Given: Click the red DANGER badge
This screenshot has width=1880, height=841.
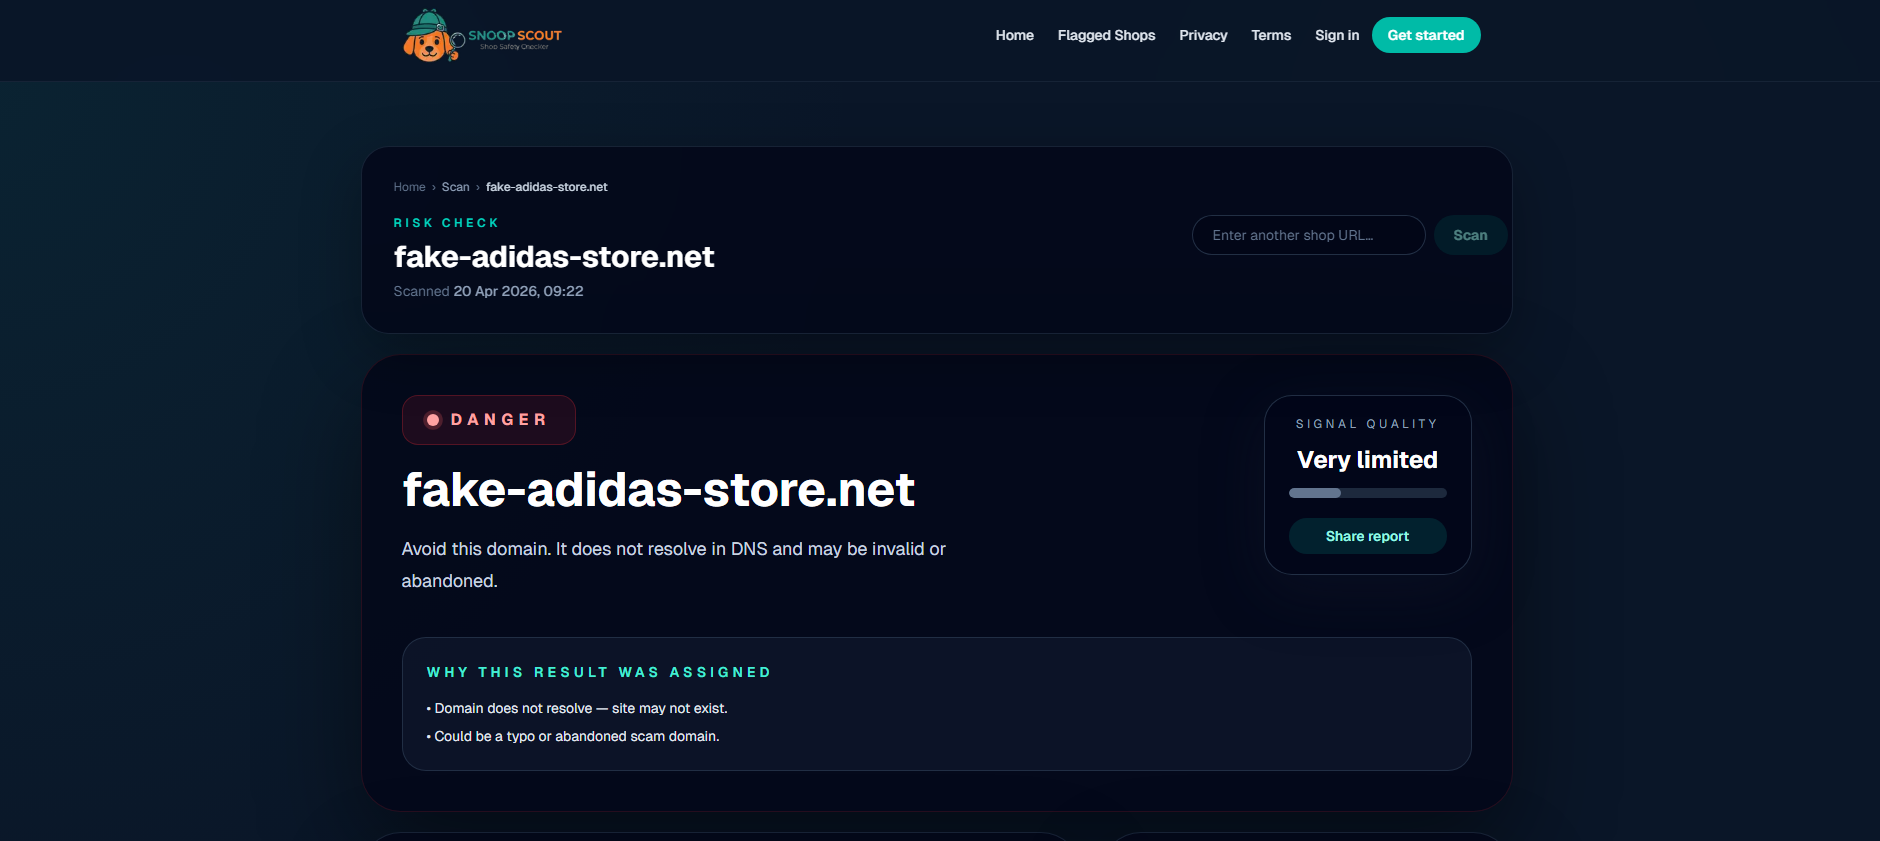Looking at the screenshot, I should [489, 420].
